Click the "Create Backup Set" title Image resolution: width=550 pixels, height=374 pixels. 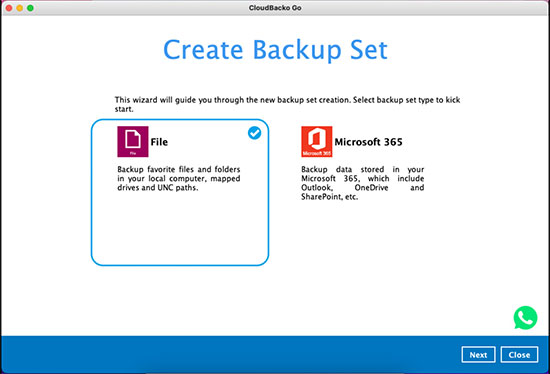pyautogui.click(x=275, y=50)
